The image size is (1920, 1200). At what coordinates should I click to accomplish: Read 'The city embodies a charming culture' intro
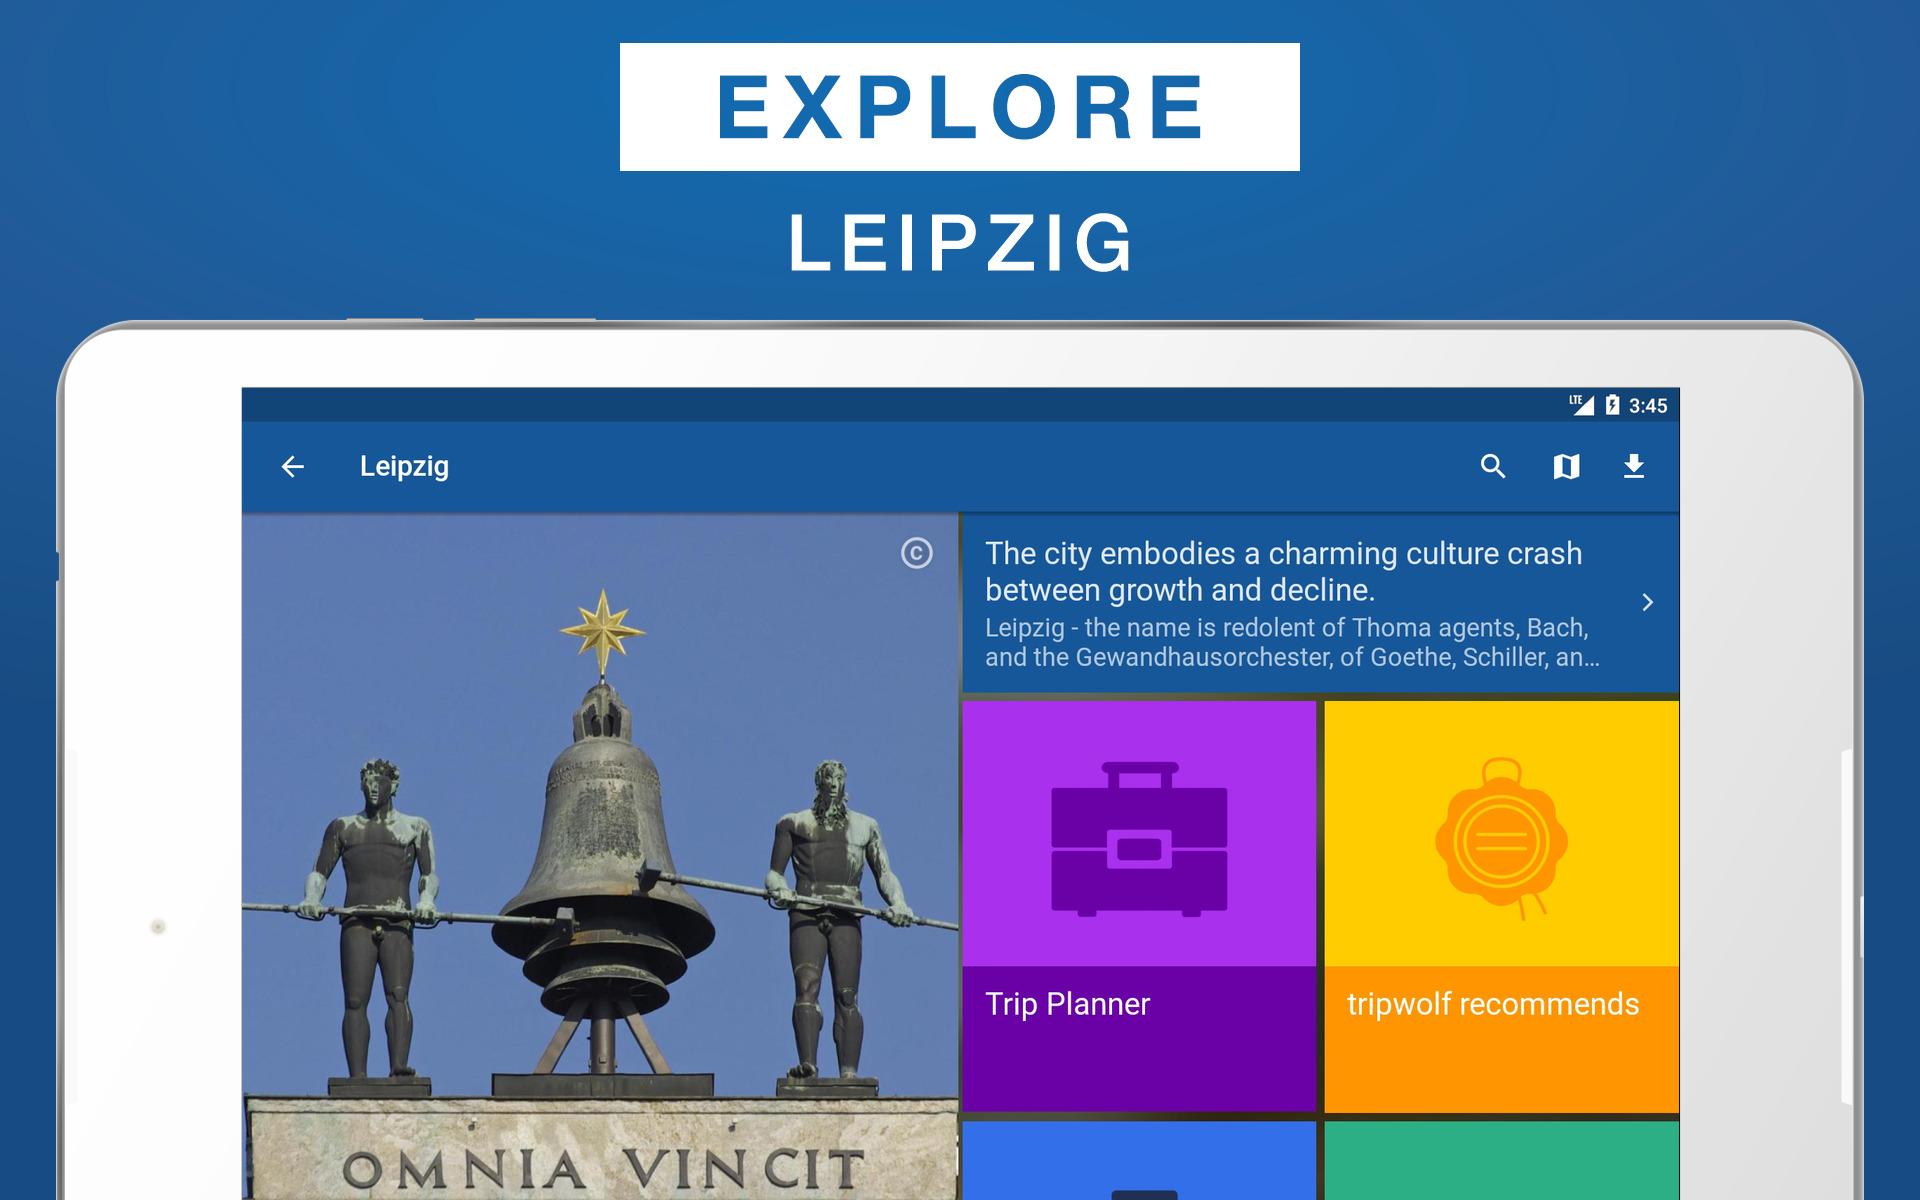pyautogui.click(x=1283, y=571)
